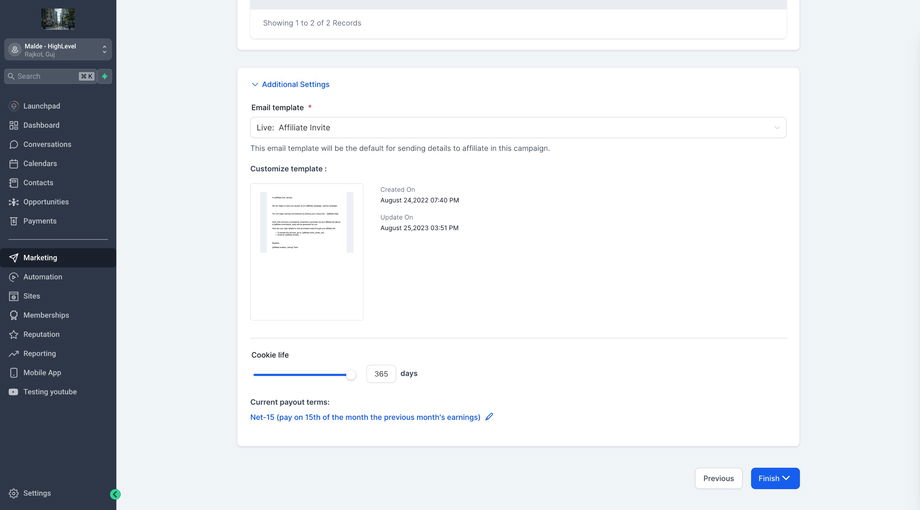
Task: Click the Conversations chat icon
Action: coord(14,144)
